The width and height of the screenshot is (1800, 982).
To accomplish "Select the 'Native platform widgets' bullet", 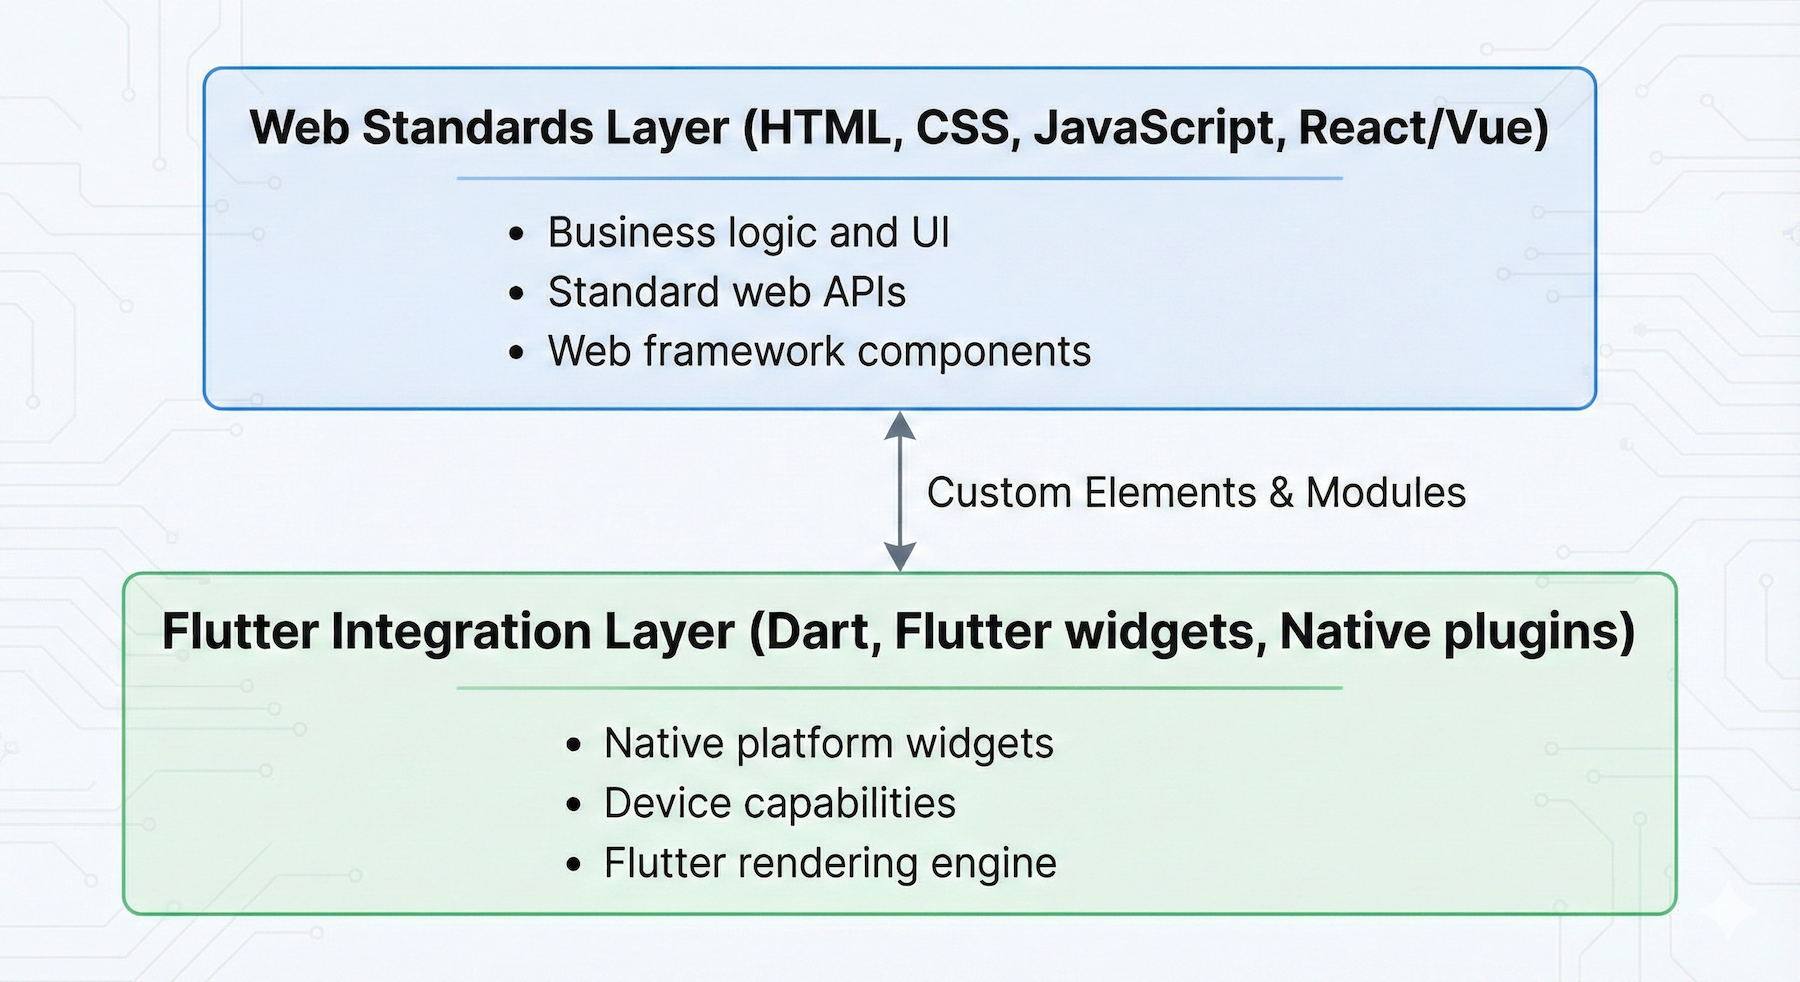I will click(828, 743).
